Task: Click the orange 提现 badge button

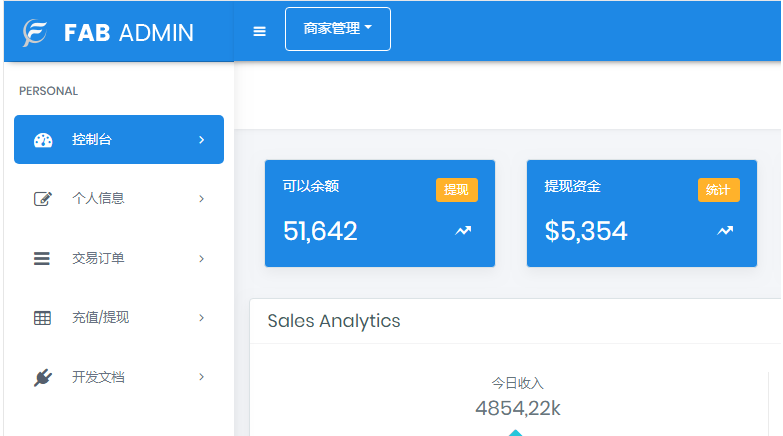Action: coord(456,190)
